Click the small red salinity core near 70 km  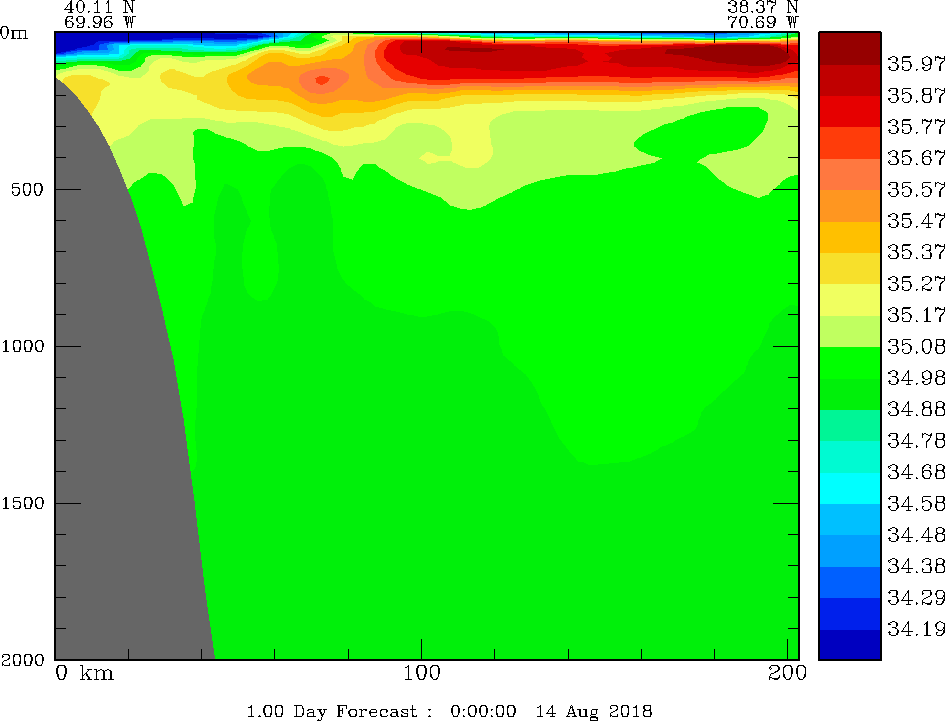(322, 80)
